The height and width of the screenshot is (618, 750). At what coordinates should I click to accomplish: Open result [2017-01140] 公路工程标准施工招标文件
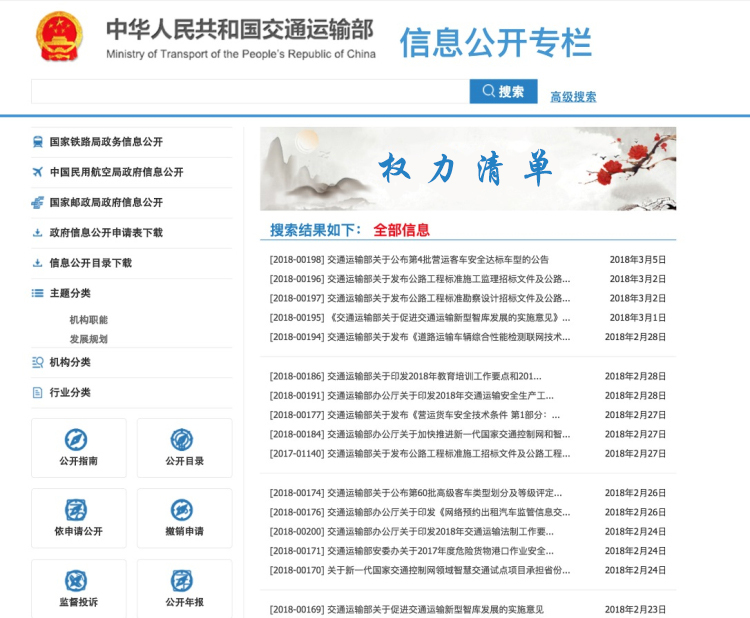coord(419,453)
